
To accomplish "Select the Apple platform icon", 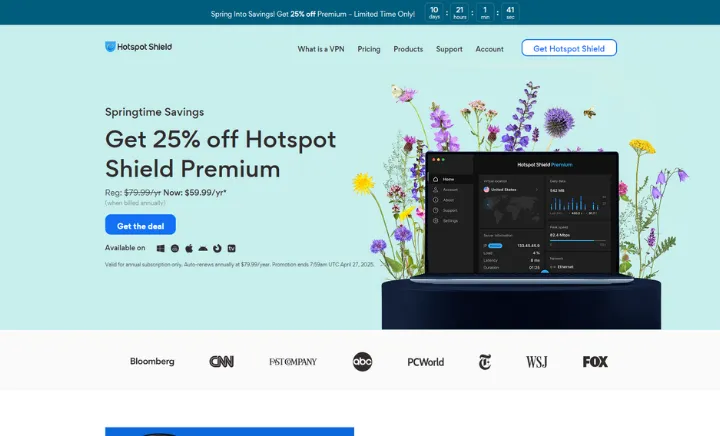I will coord(189,248).
